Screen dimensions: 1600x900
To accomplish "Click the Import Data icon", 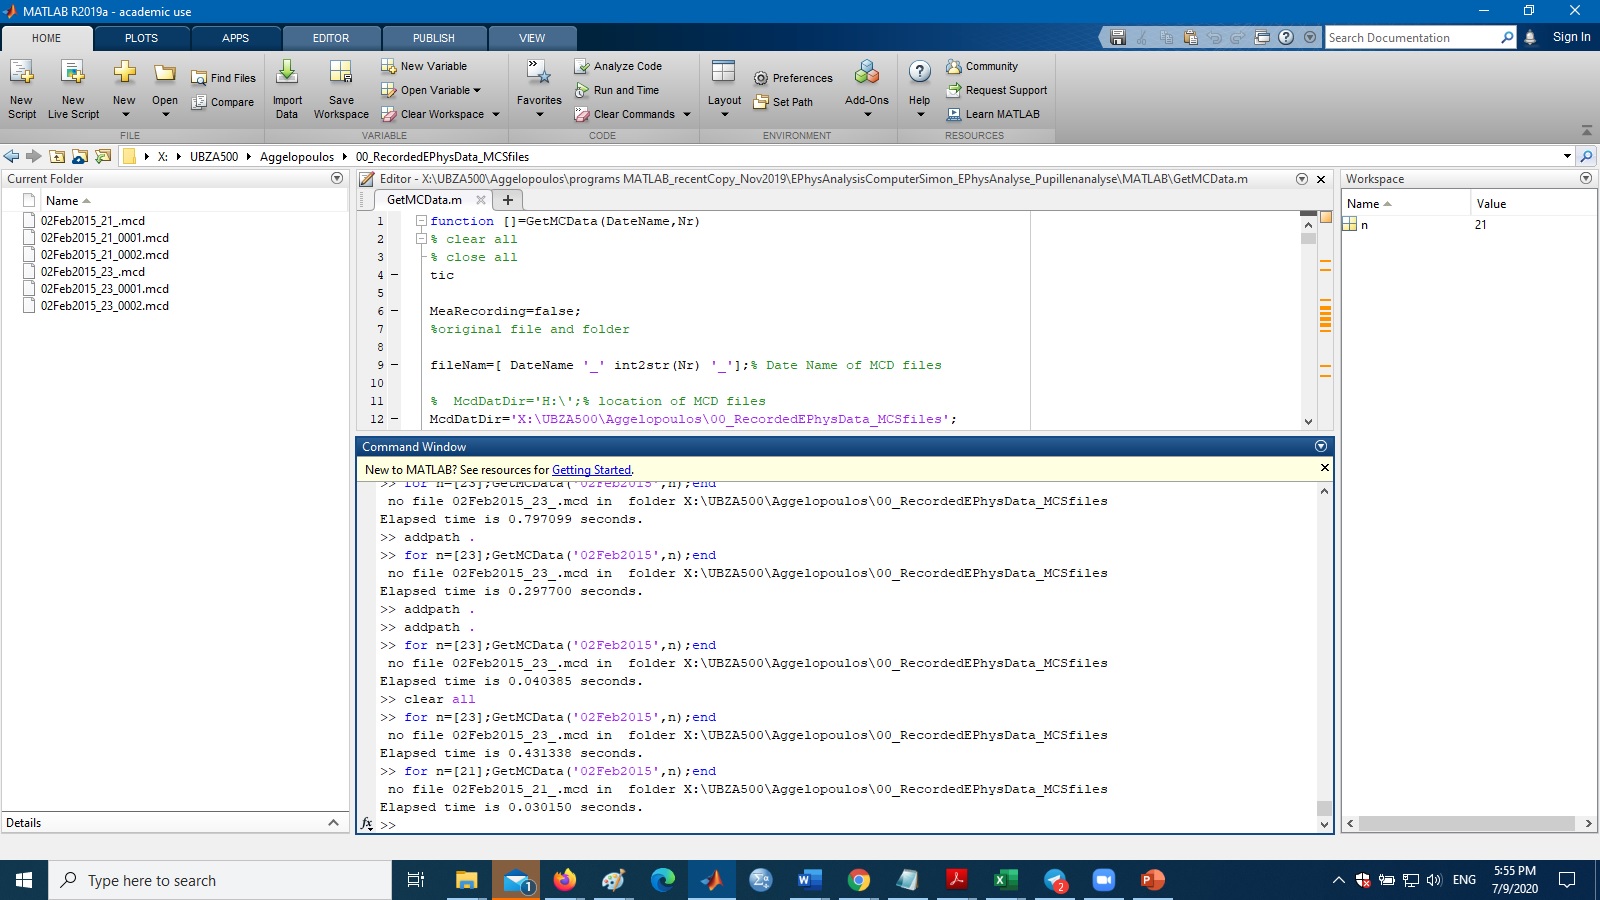I will click(287, 73).
